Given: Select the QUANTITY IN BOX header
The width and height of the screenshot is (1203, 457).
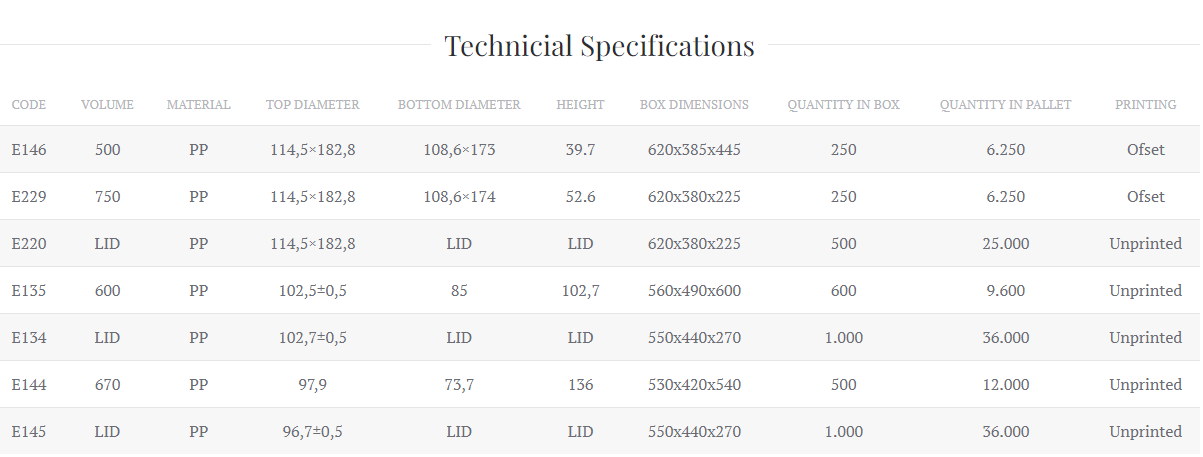Looking at the screenshot, I should coord(843,105).
